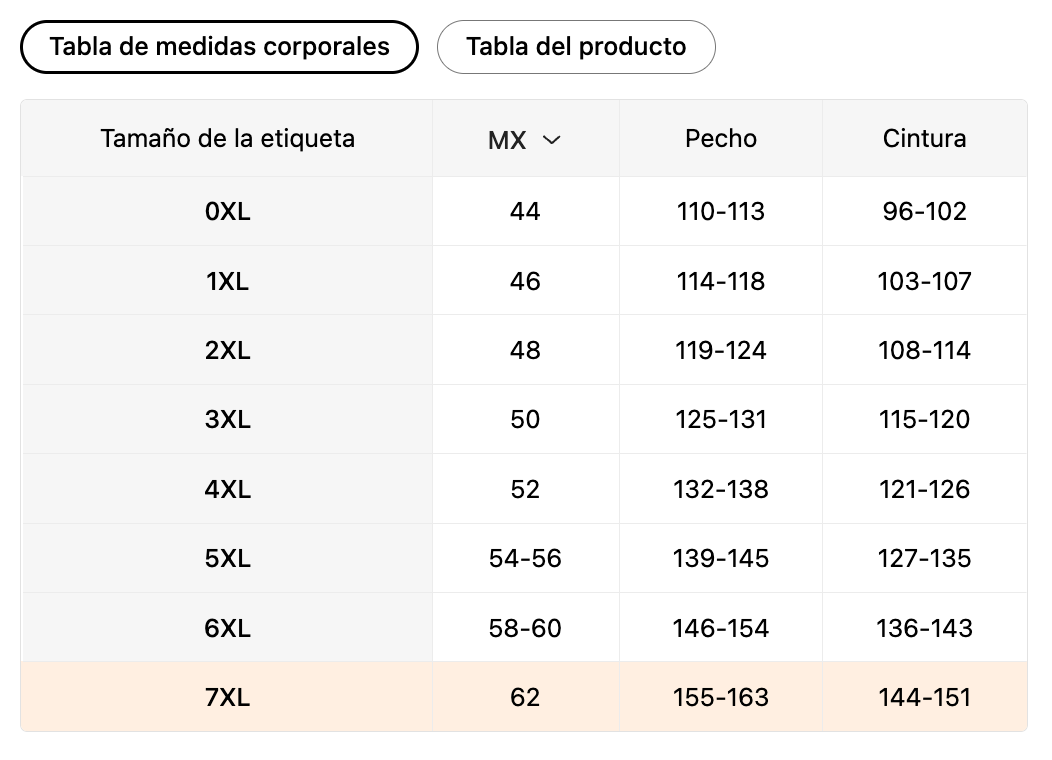Click the highlighted 7XL size row
The height and width of the screenshot is (760, 1052).
227,698
